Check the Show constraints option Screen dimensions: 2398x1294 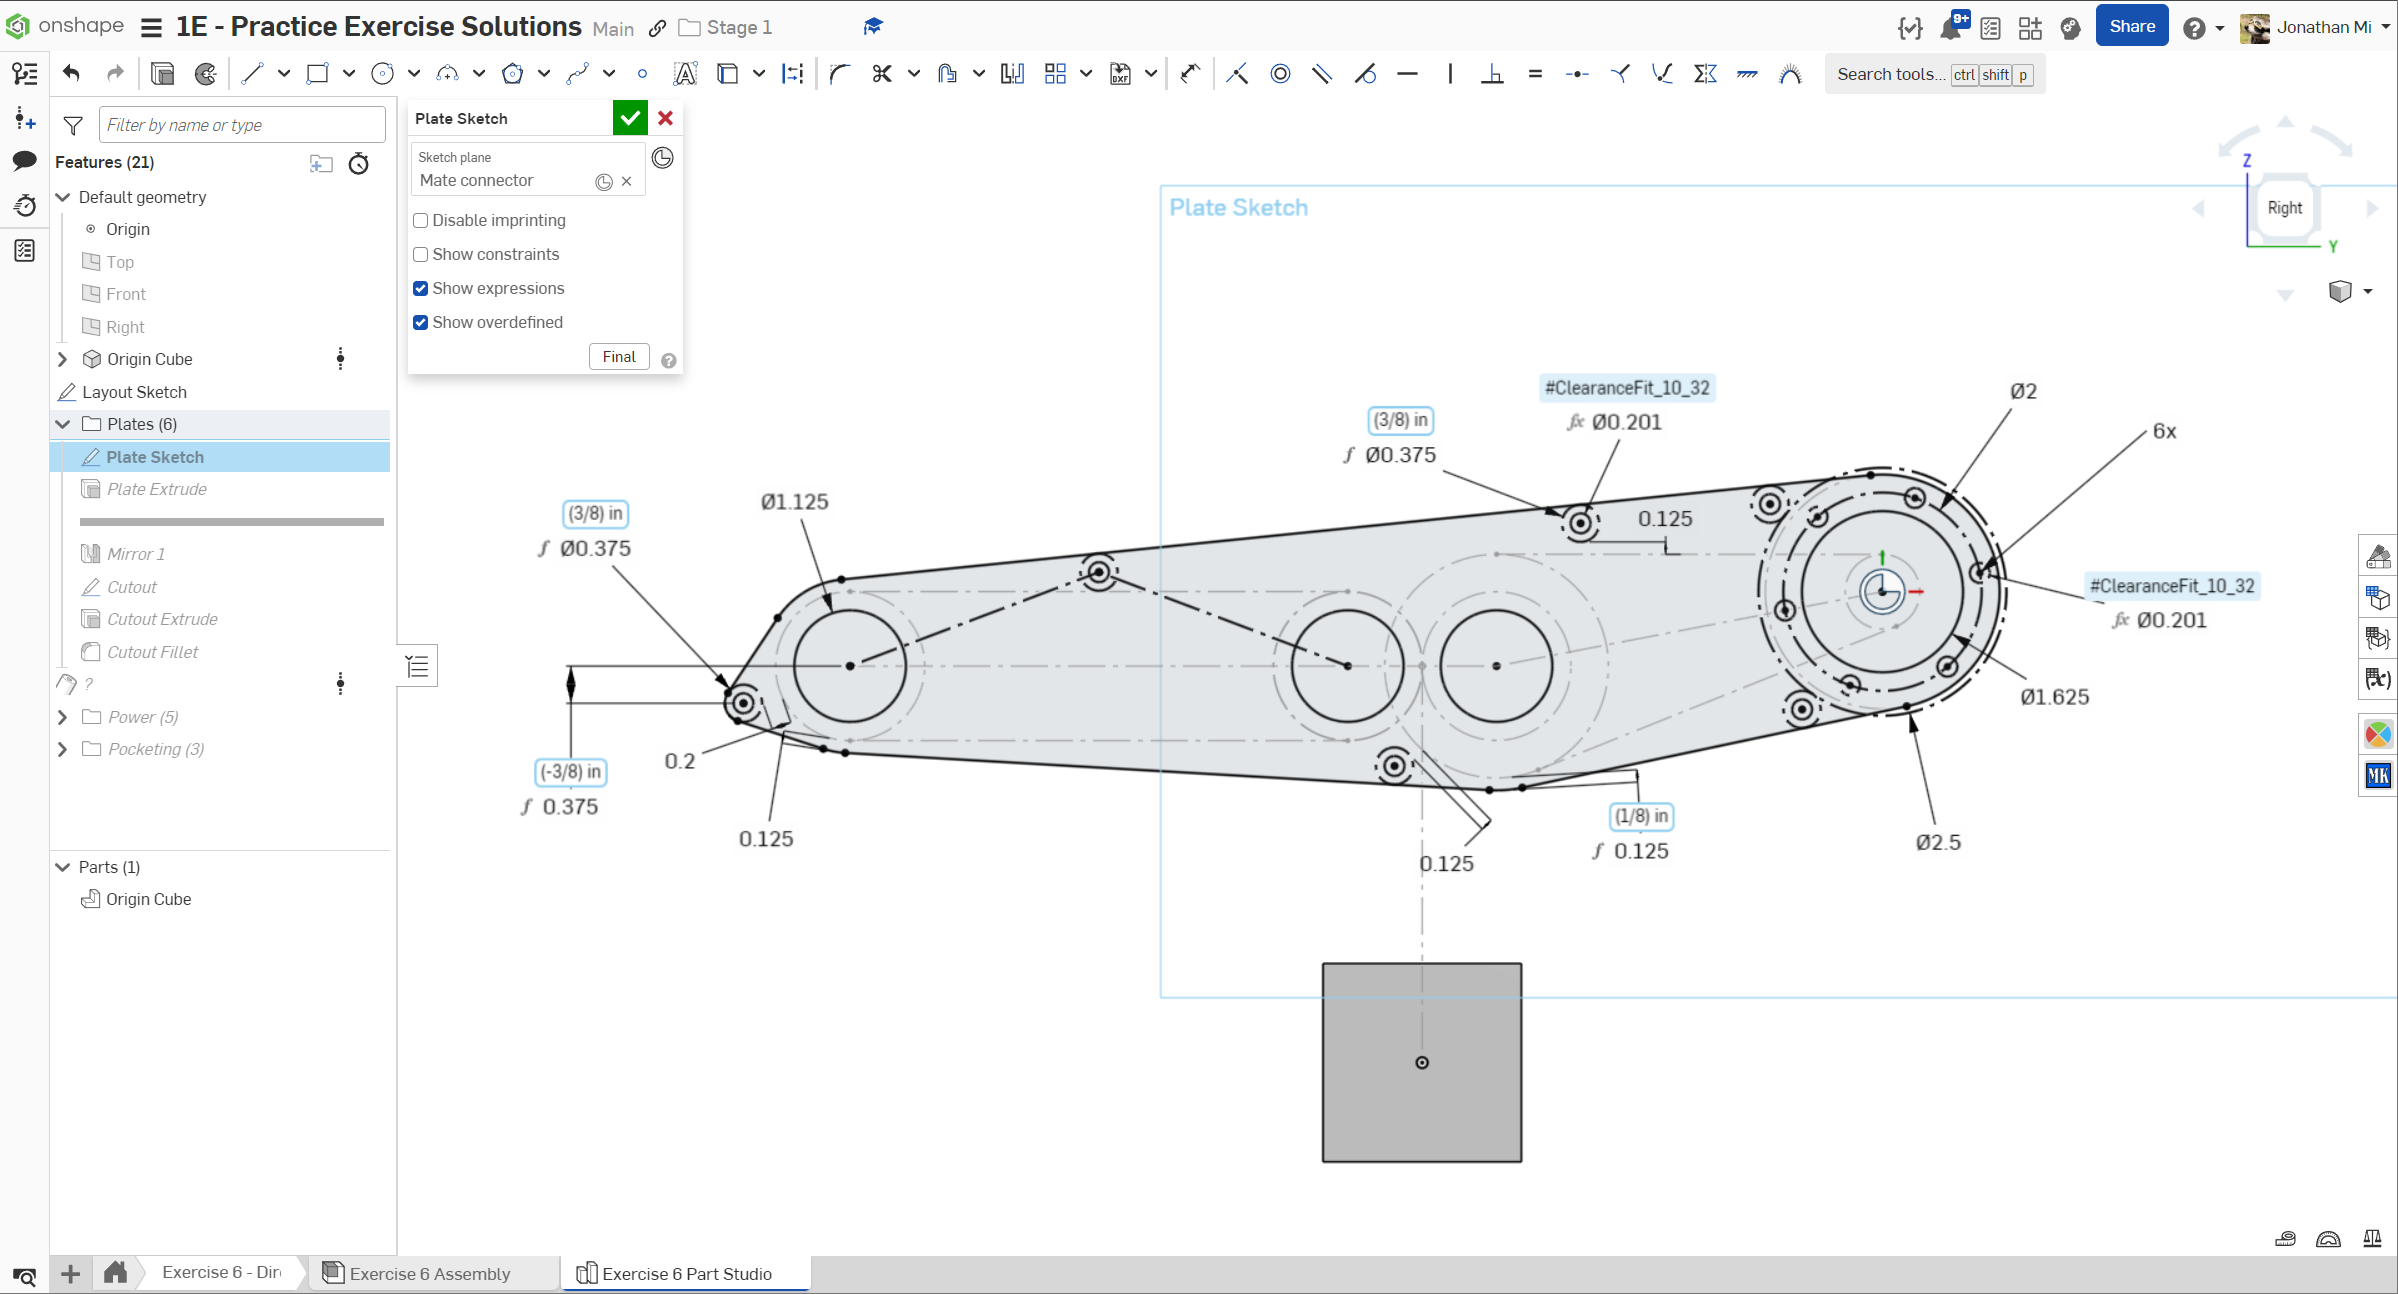tap(421, 255)
